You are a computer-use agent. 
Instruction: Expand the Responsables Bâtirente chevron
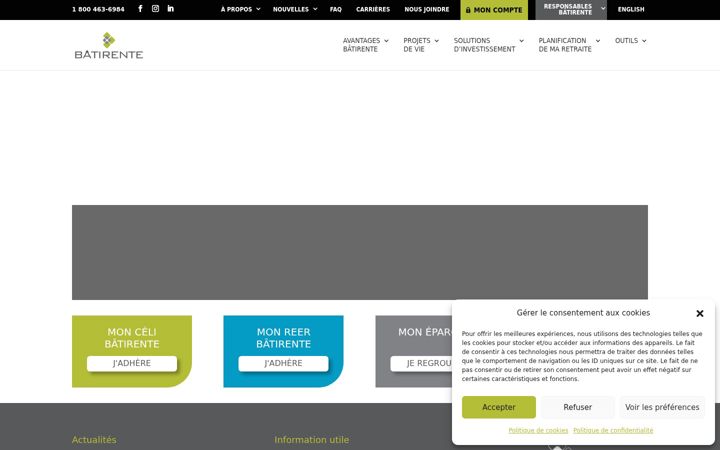[x=603, y=8]
